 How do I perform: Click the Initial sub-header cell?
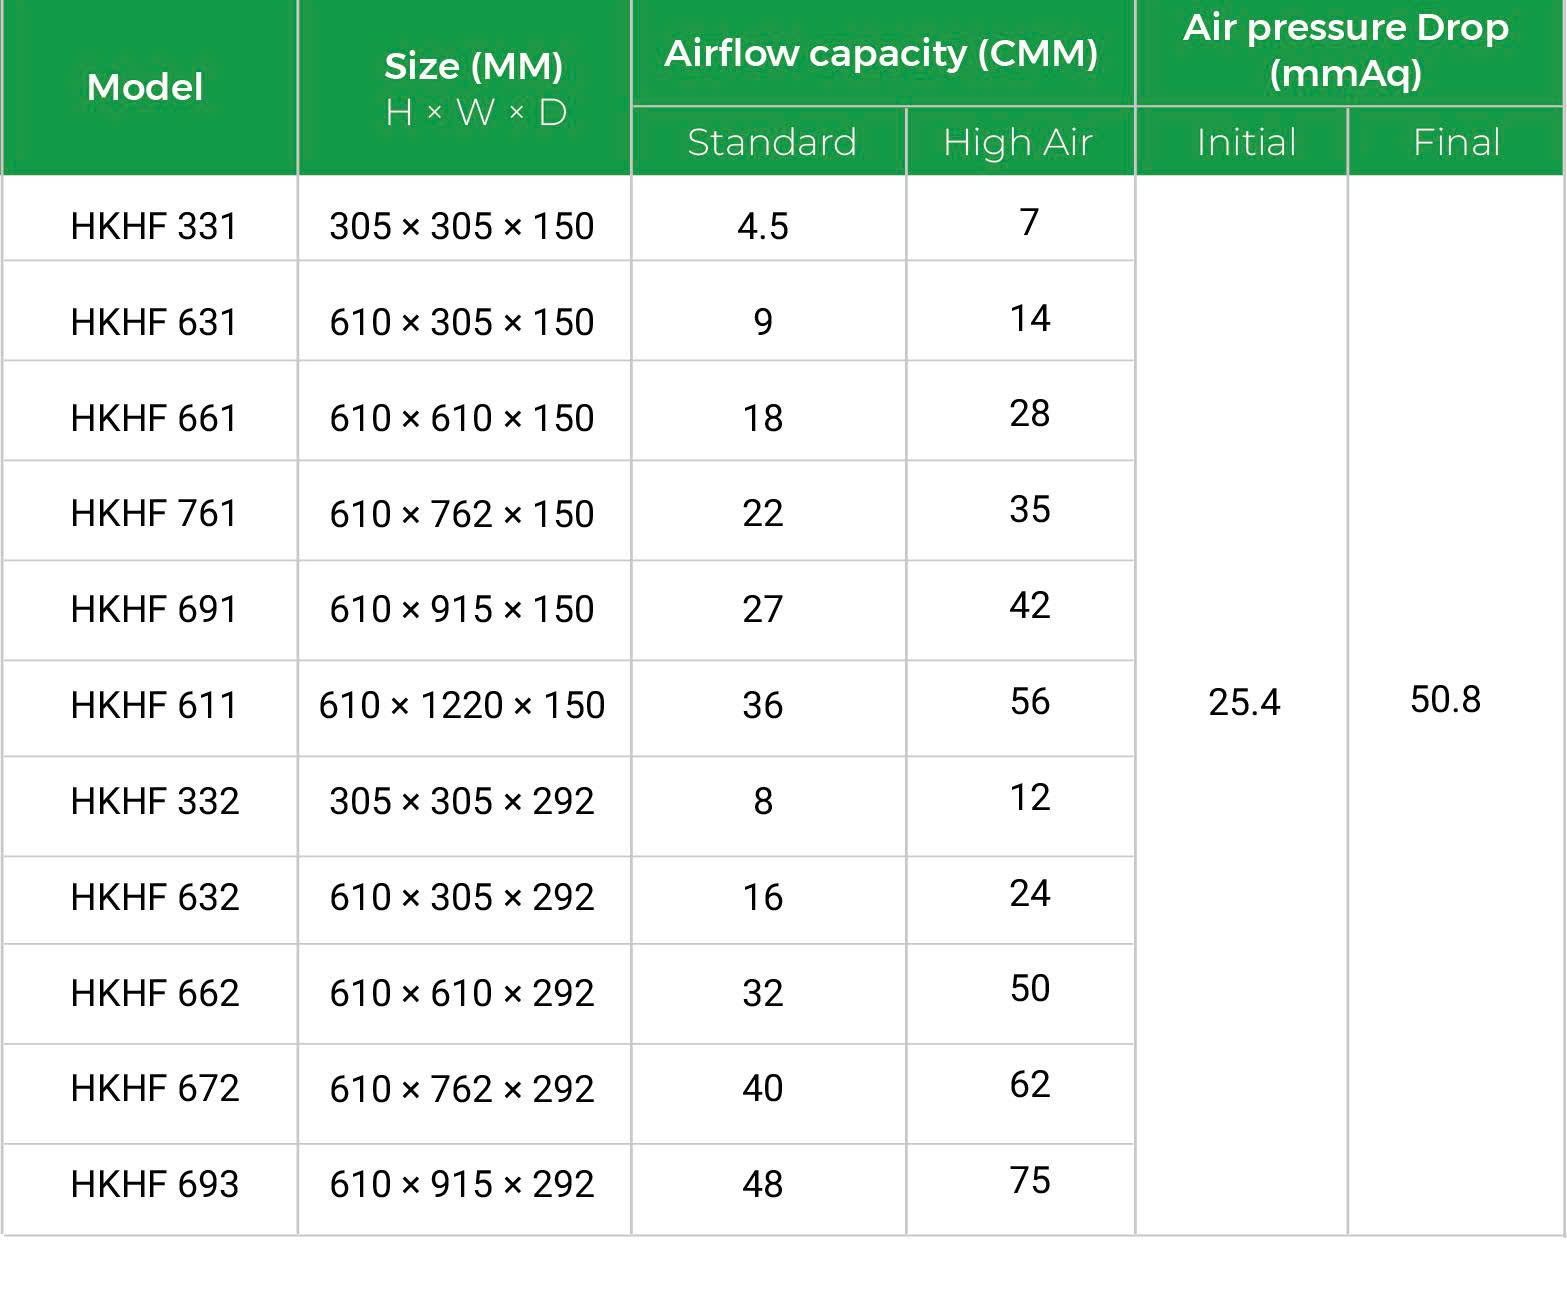click(1246, 142)
